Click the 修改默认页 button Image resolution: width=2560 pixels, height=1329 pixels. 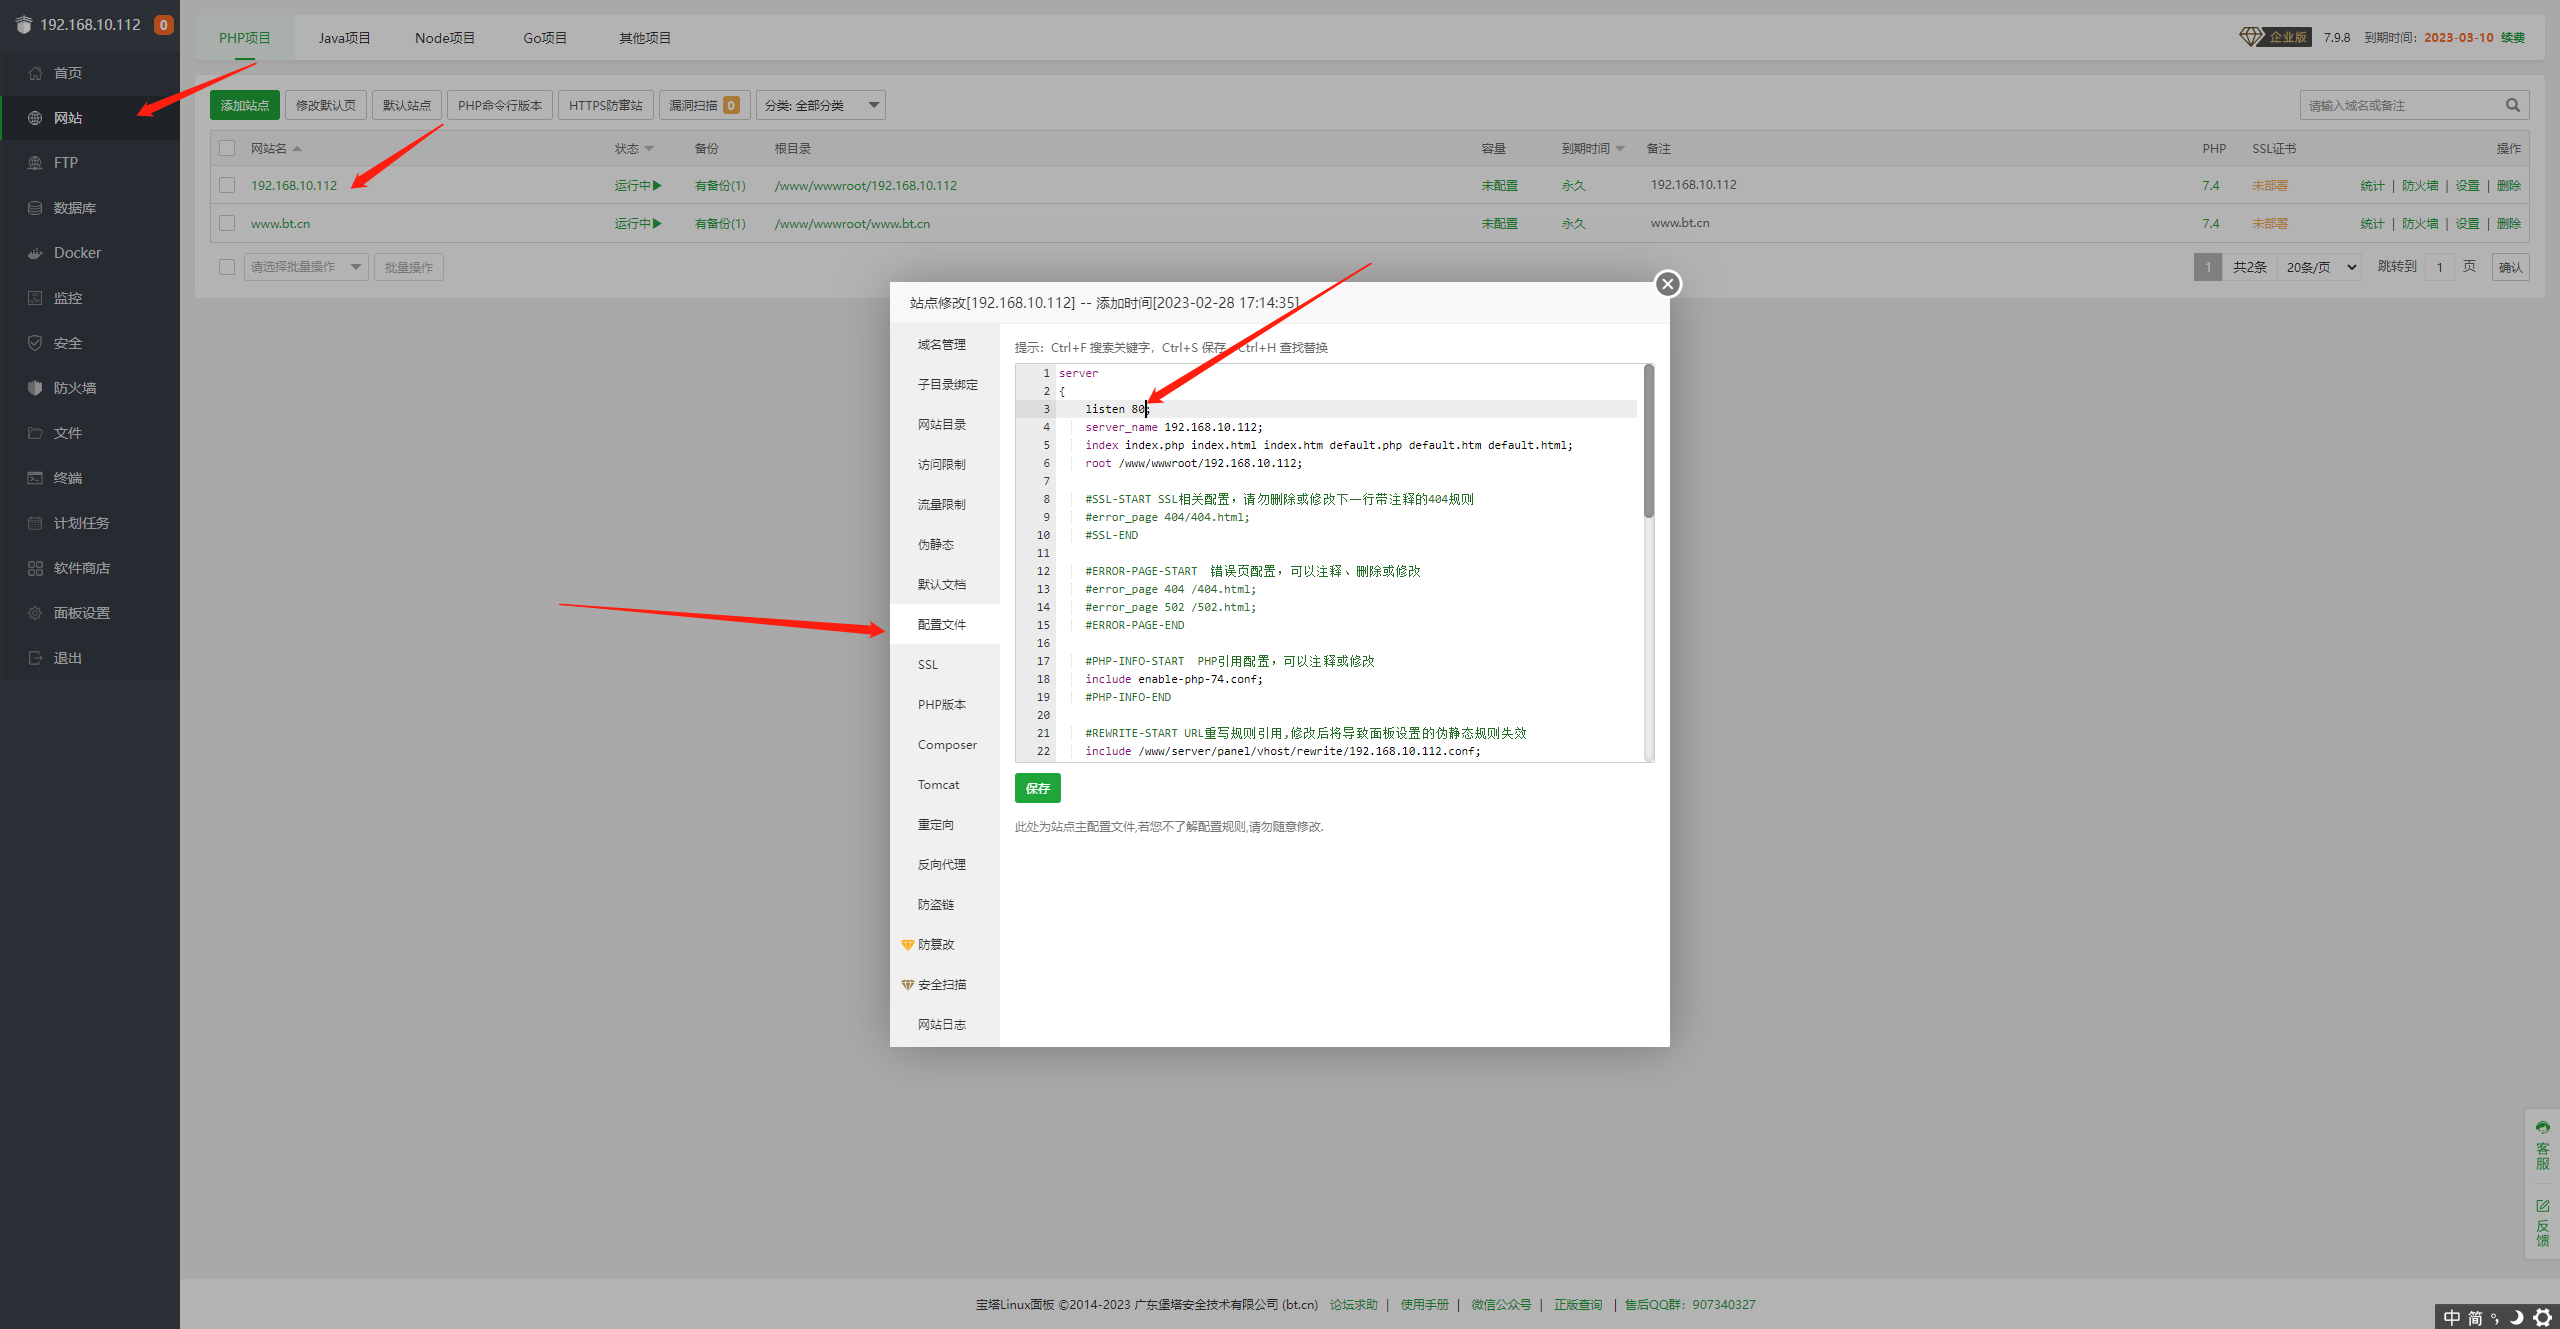click(326, 105)
